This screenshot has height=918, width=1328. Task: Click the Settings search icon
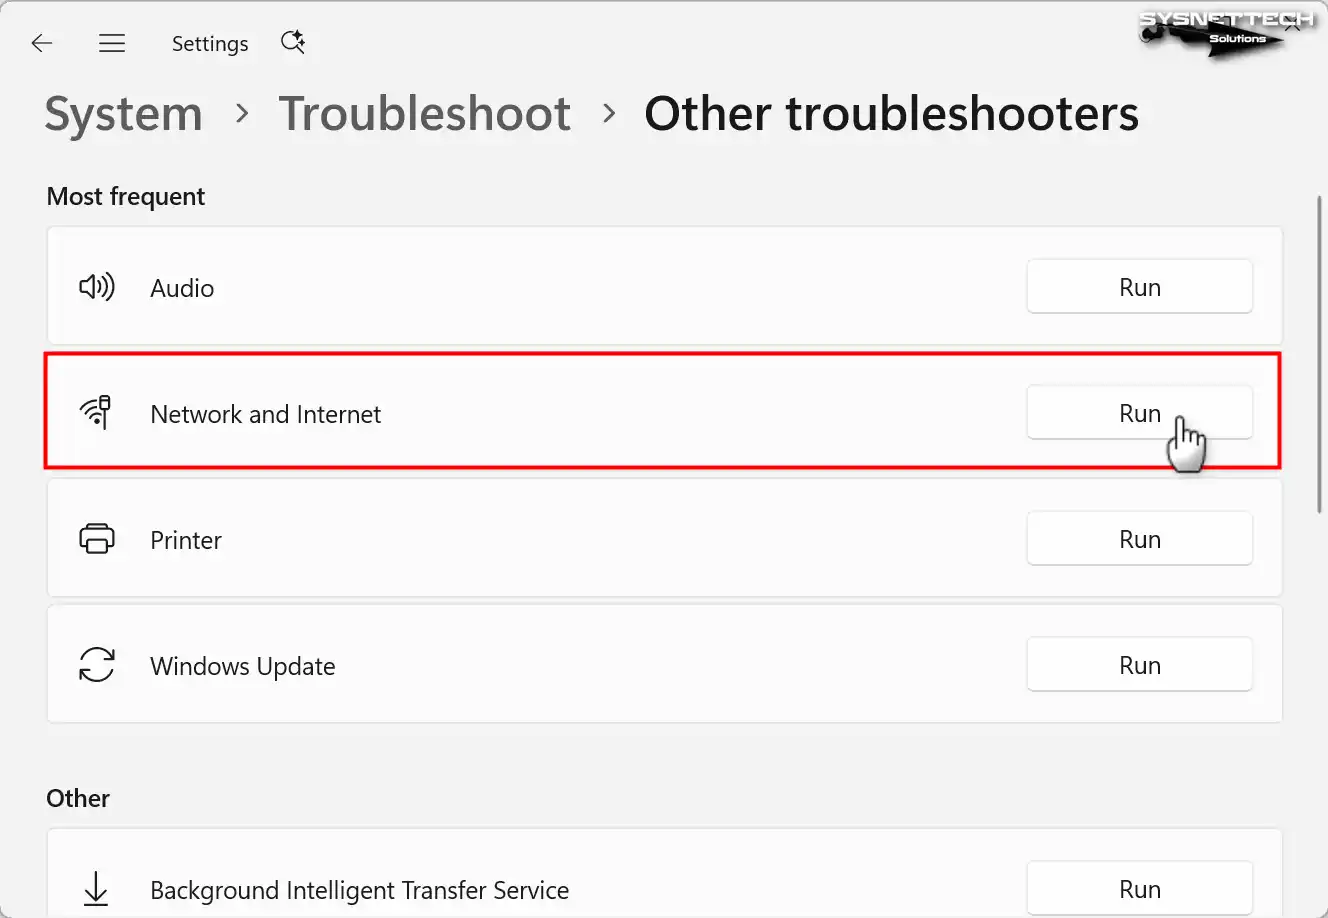click(x=292, y=42)
